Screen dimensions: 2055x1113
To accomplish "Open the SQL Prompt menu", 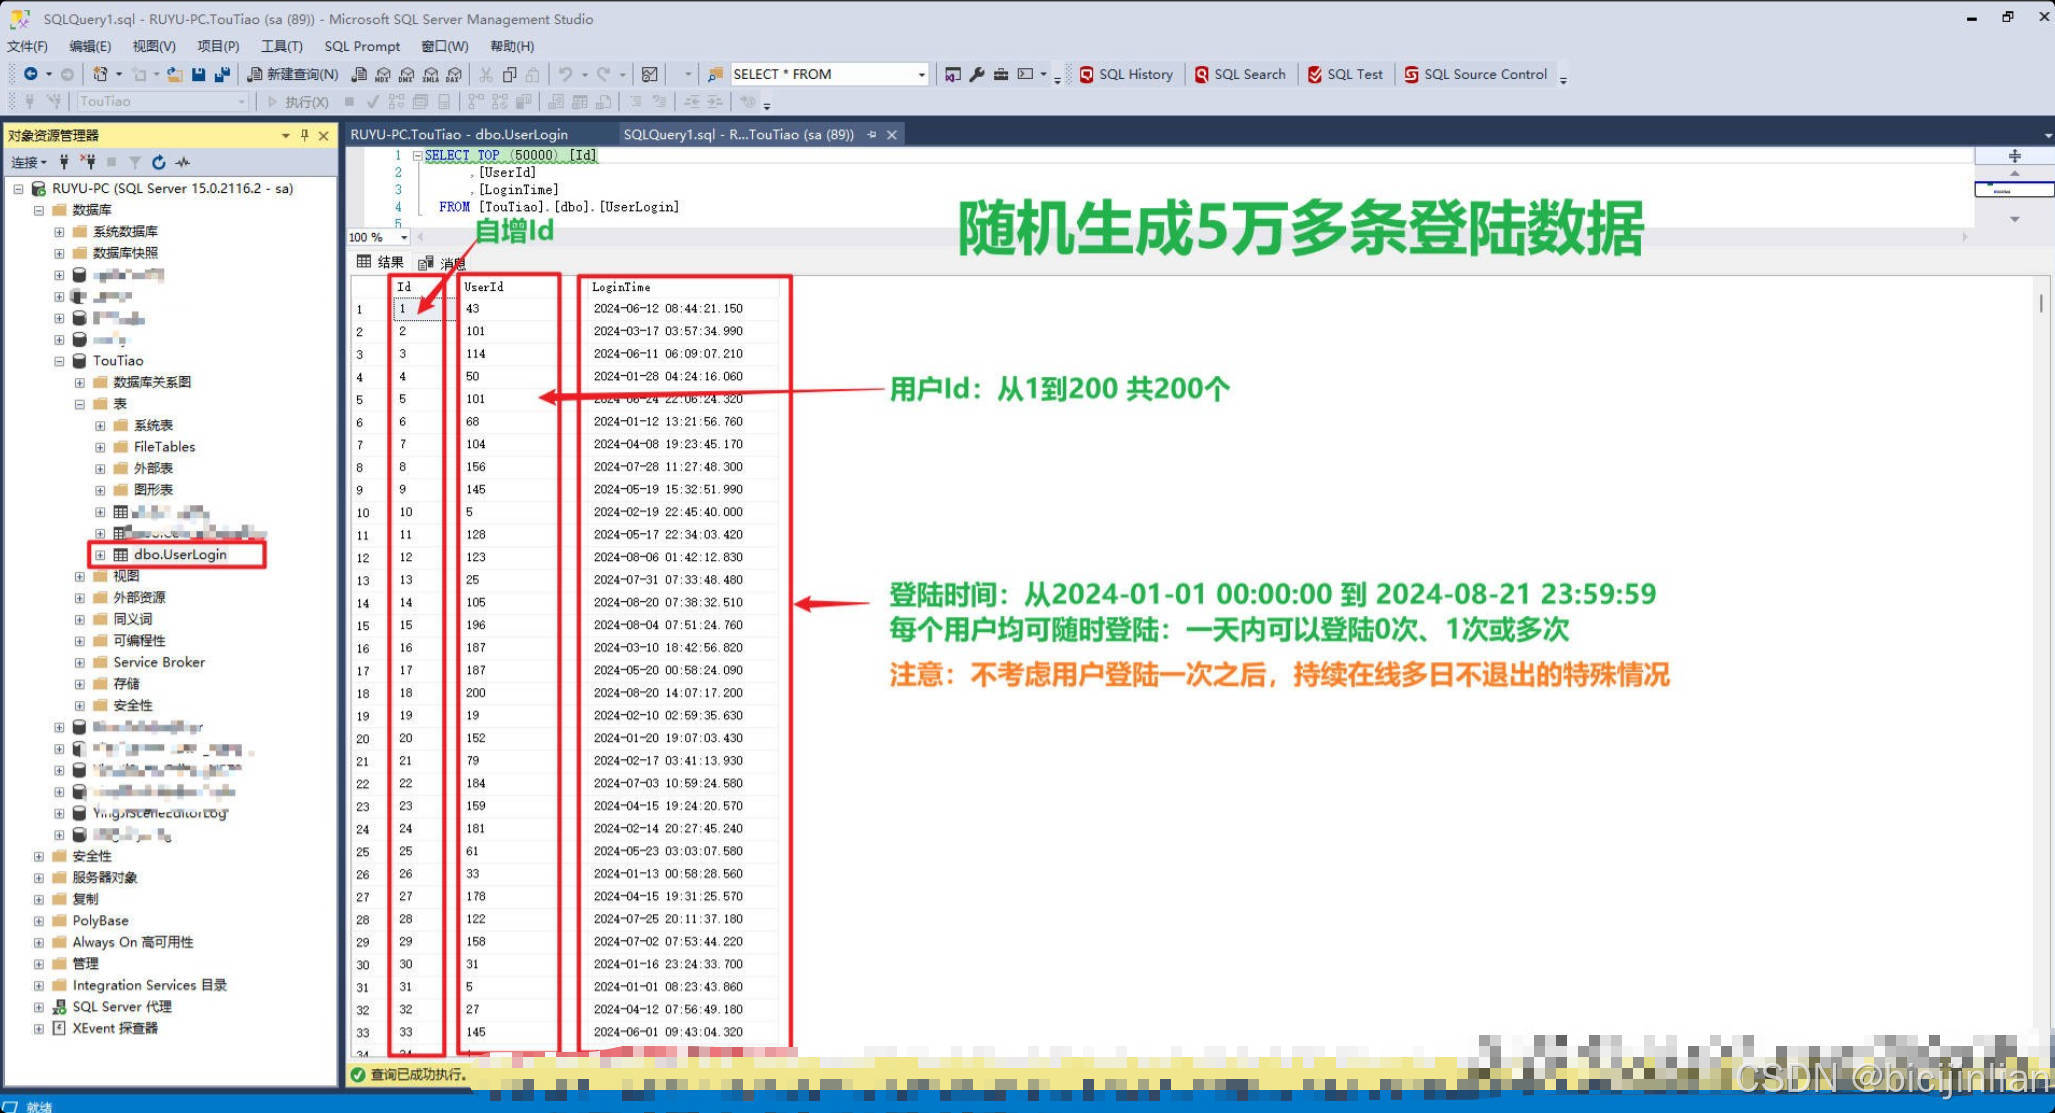I will (361, 46).
